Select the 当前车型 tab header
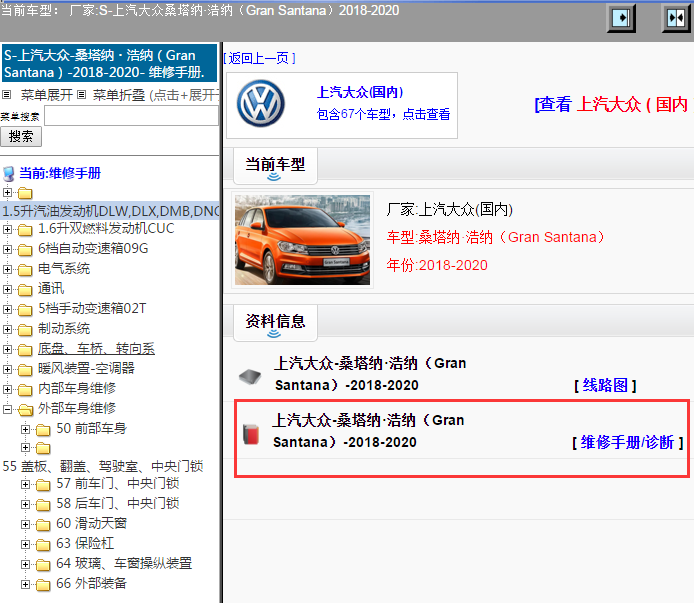The height and width of the screenshot is (603, 694). 275,166
